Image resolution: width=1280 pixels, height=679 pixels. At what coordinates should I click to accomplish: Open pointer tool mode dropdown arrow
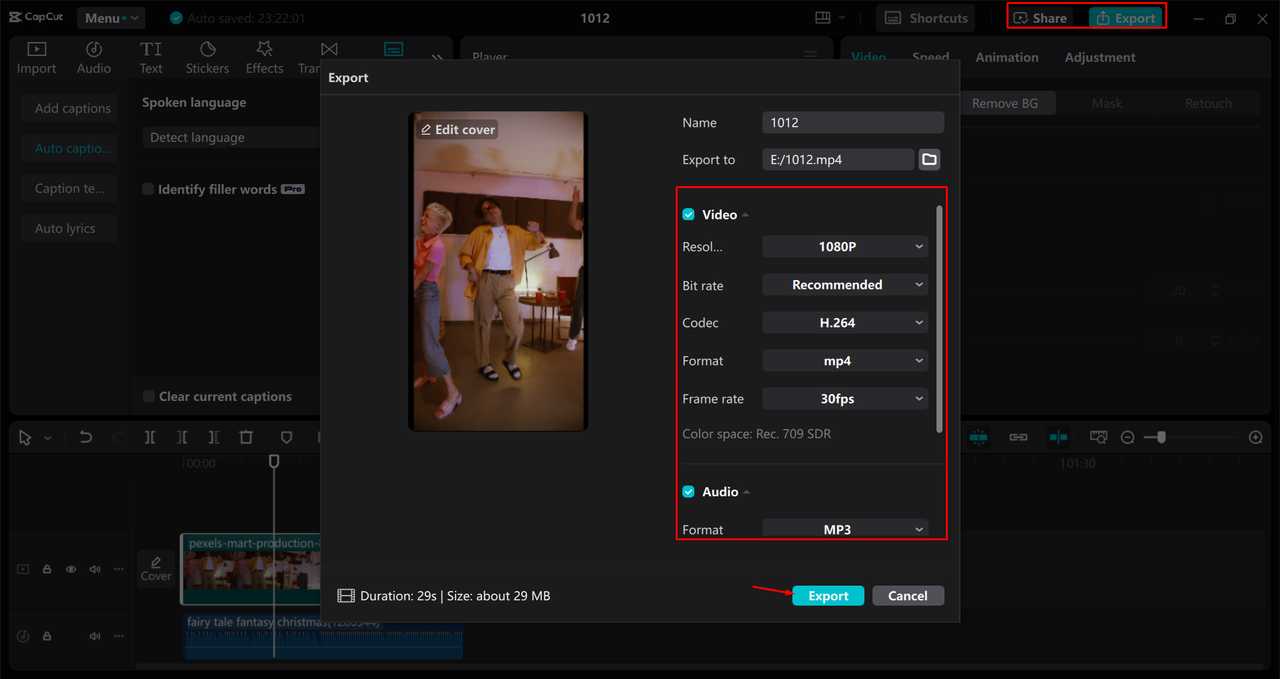coord(47,438)
